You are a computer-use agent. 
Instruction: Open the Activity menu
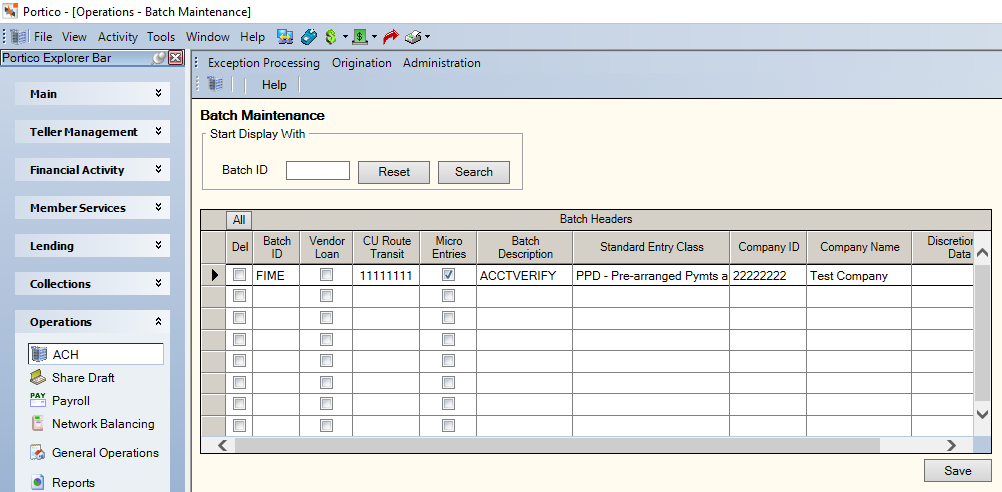[x=118, y=37]
